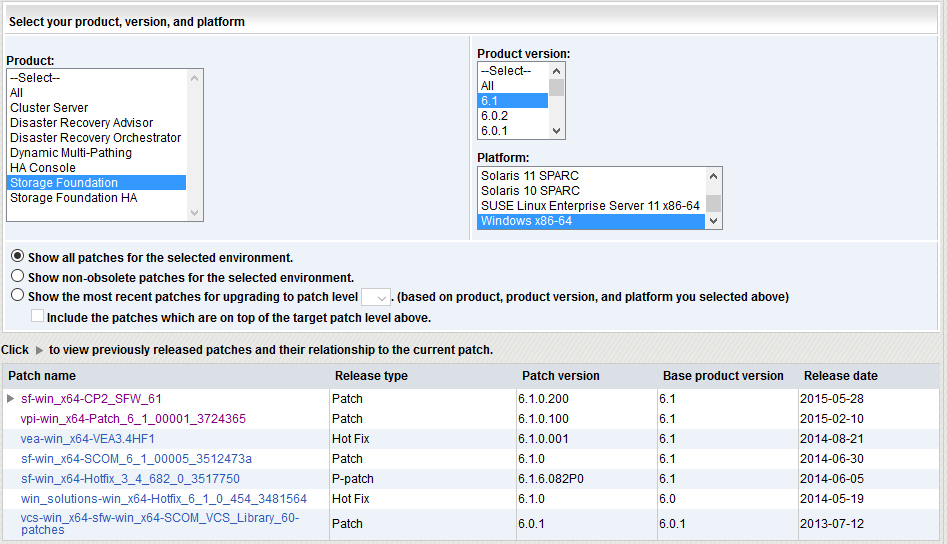Screen dimensions: 947x544
Task: Choose SUSE Linux Enterprise Server 11 platform
Action: coord(590,206)
